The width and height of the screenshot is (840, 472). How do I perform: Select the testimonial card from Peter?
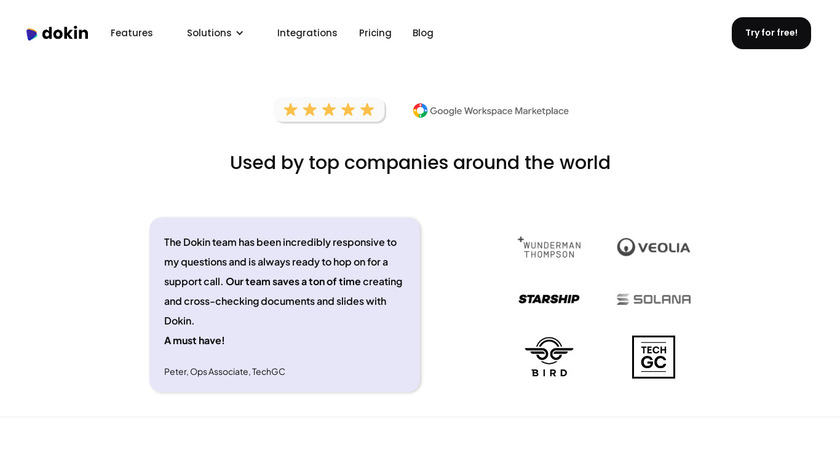(285, 305)
